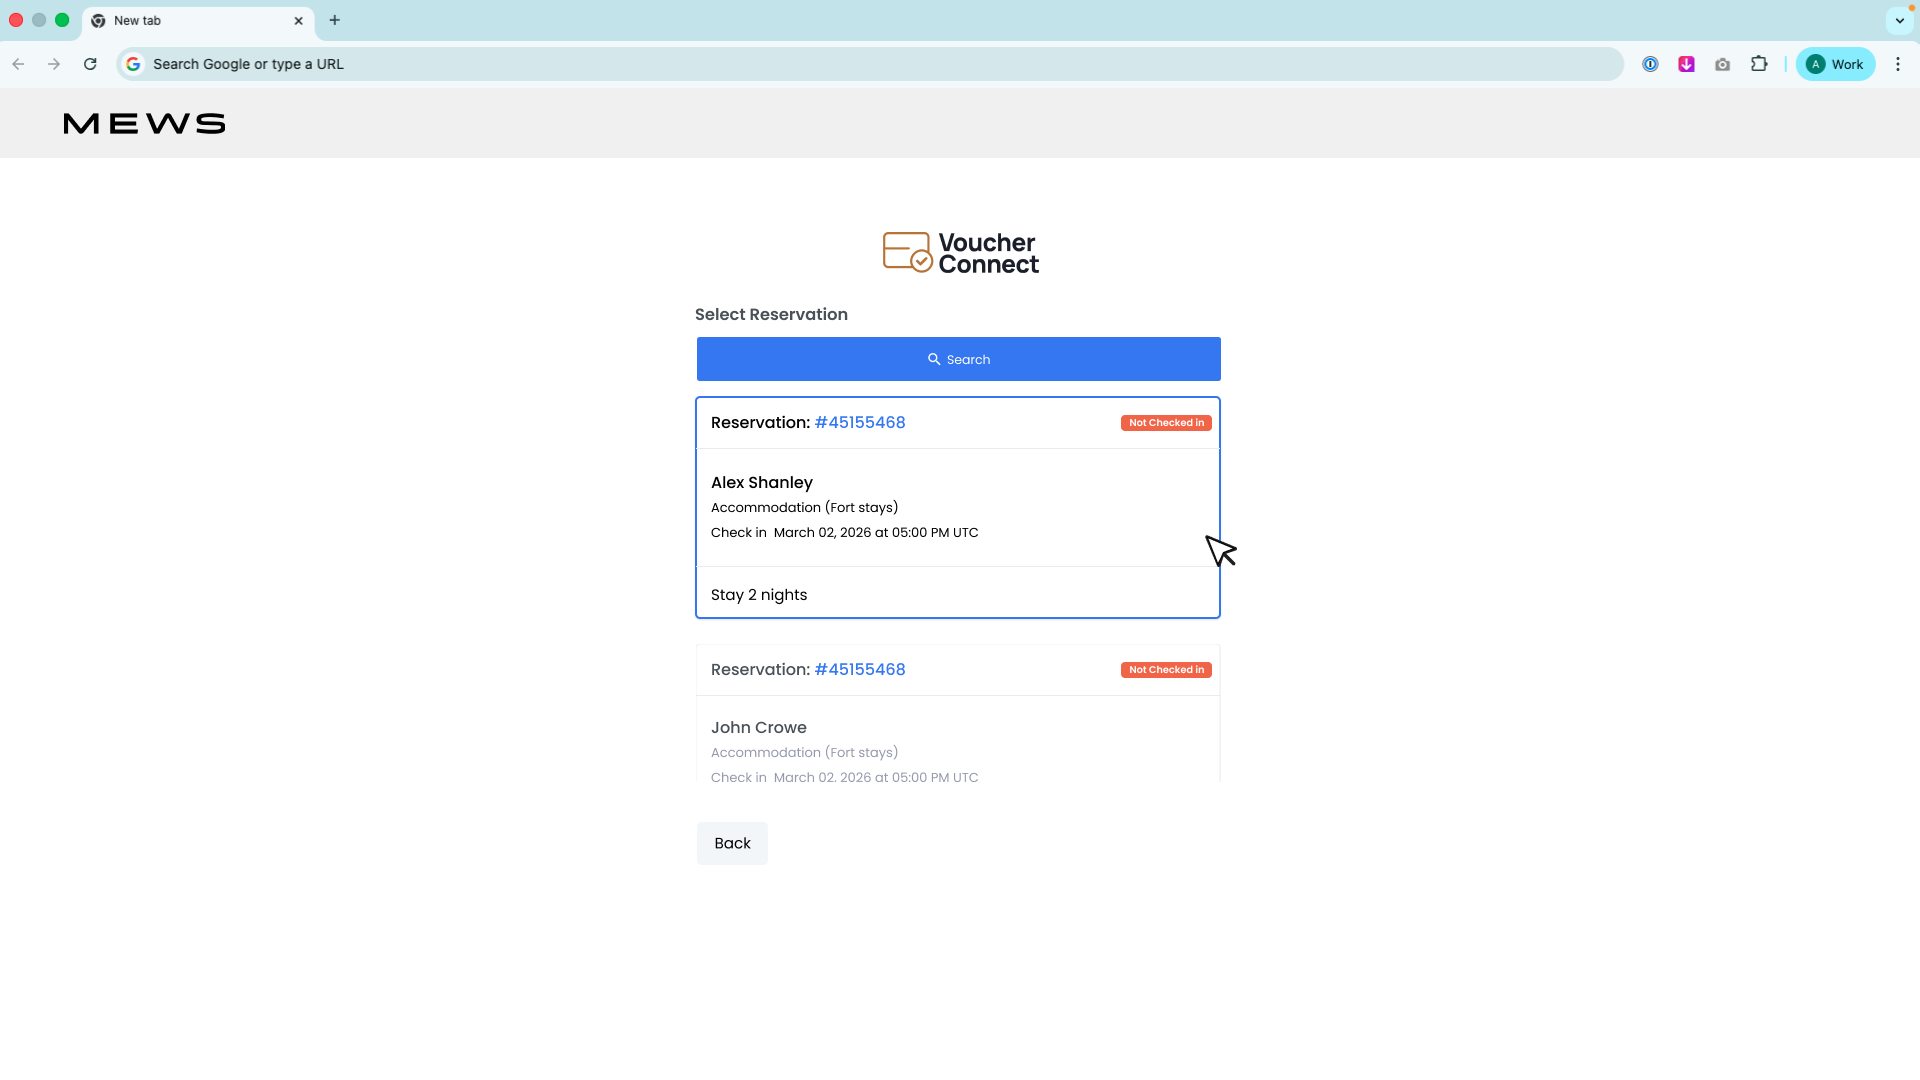Image resolution: width=1920 pixels, height=1080 pixels.
Task: Click Alex Shanley's check-in date line
Action: 845,532
